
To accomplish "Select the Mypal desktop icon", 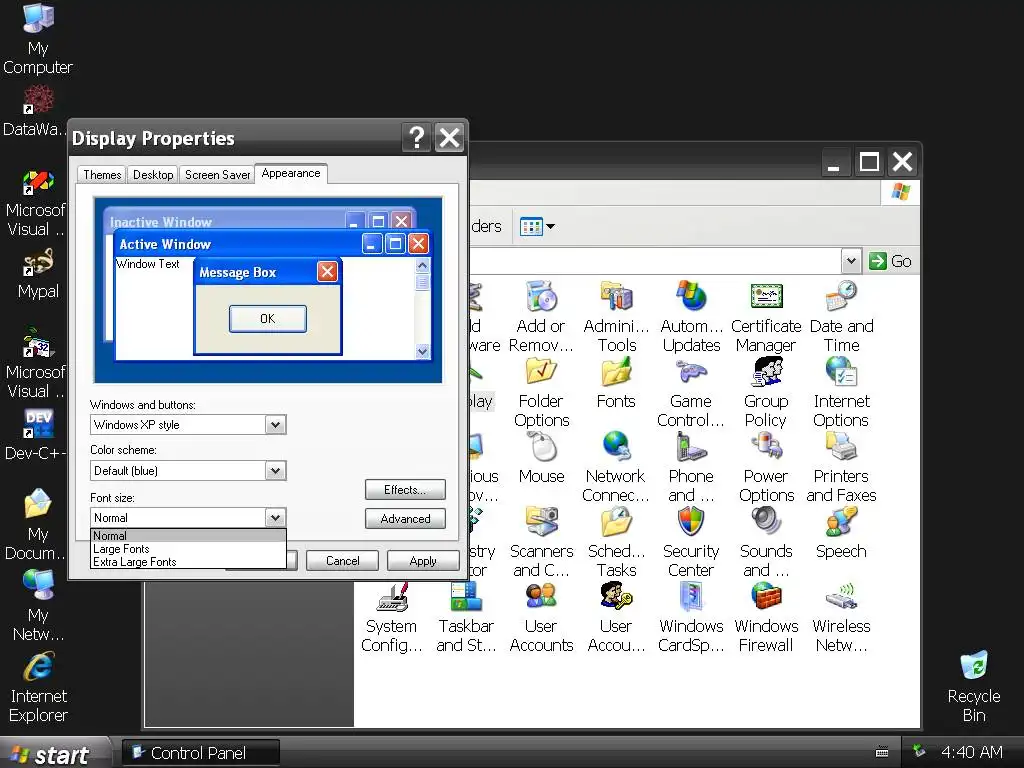I will pyautogui.click(x=38, y=274).
